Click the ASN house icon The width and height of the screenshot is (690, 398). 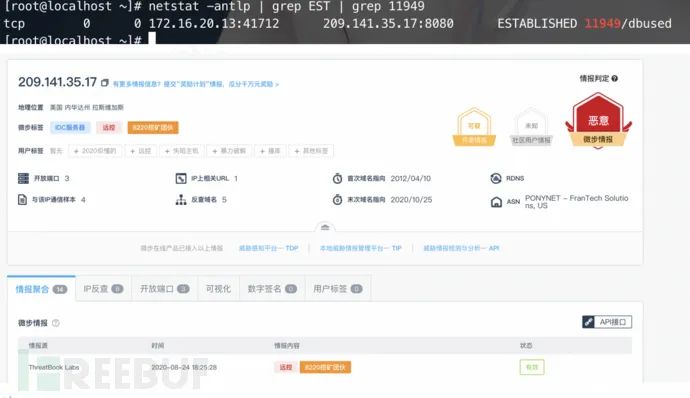496,202
